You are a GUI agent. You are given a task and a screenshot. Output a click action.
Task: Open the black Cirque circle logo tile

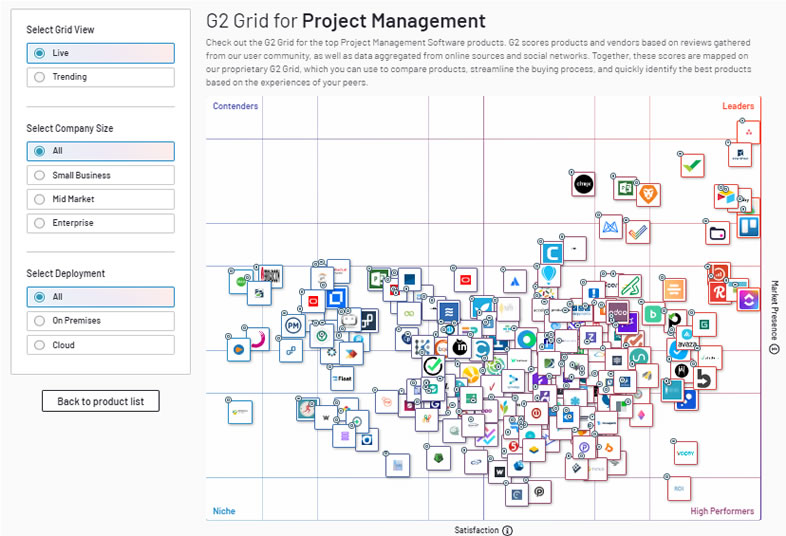[583, 184]
